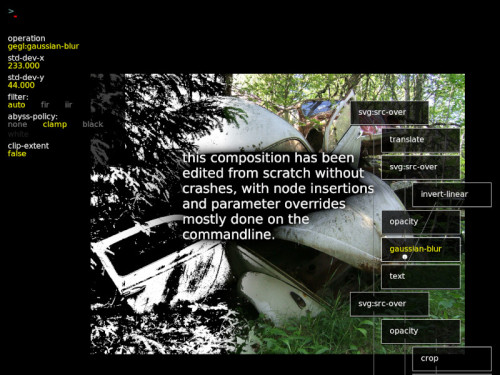The image size is (500, 375).
Task: Edit the std-dev-x value 233.000
Action: point(23,66)
